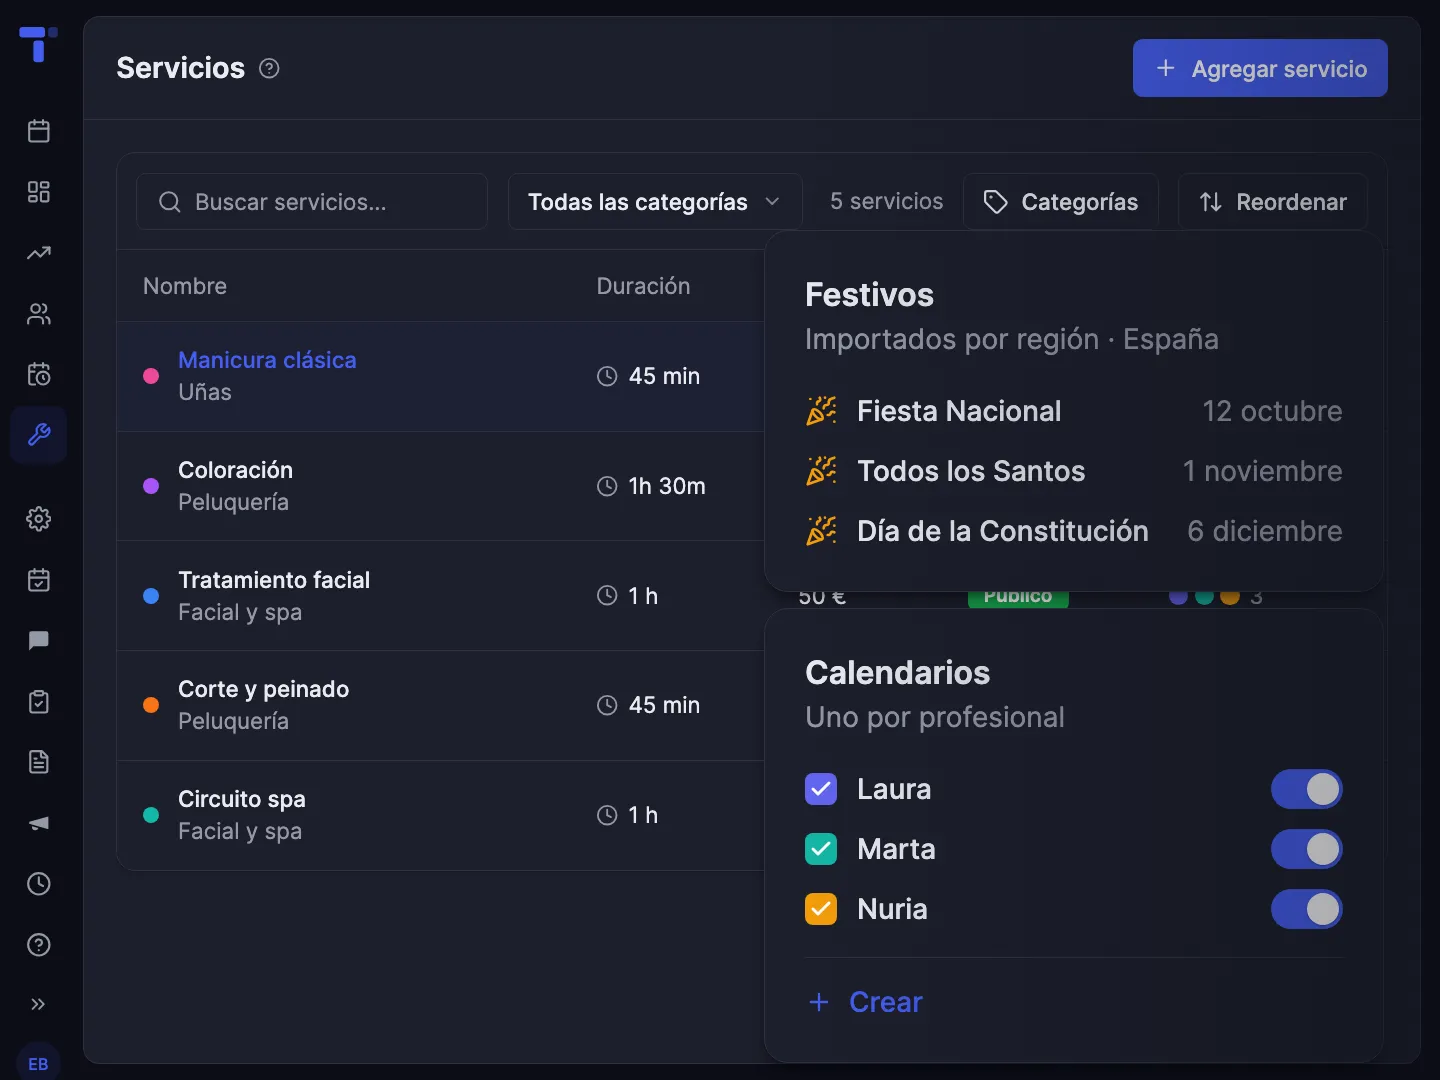Open the megaphone marketing icon
This screenshot has height=1080, width=1440.
point(39,823)
